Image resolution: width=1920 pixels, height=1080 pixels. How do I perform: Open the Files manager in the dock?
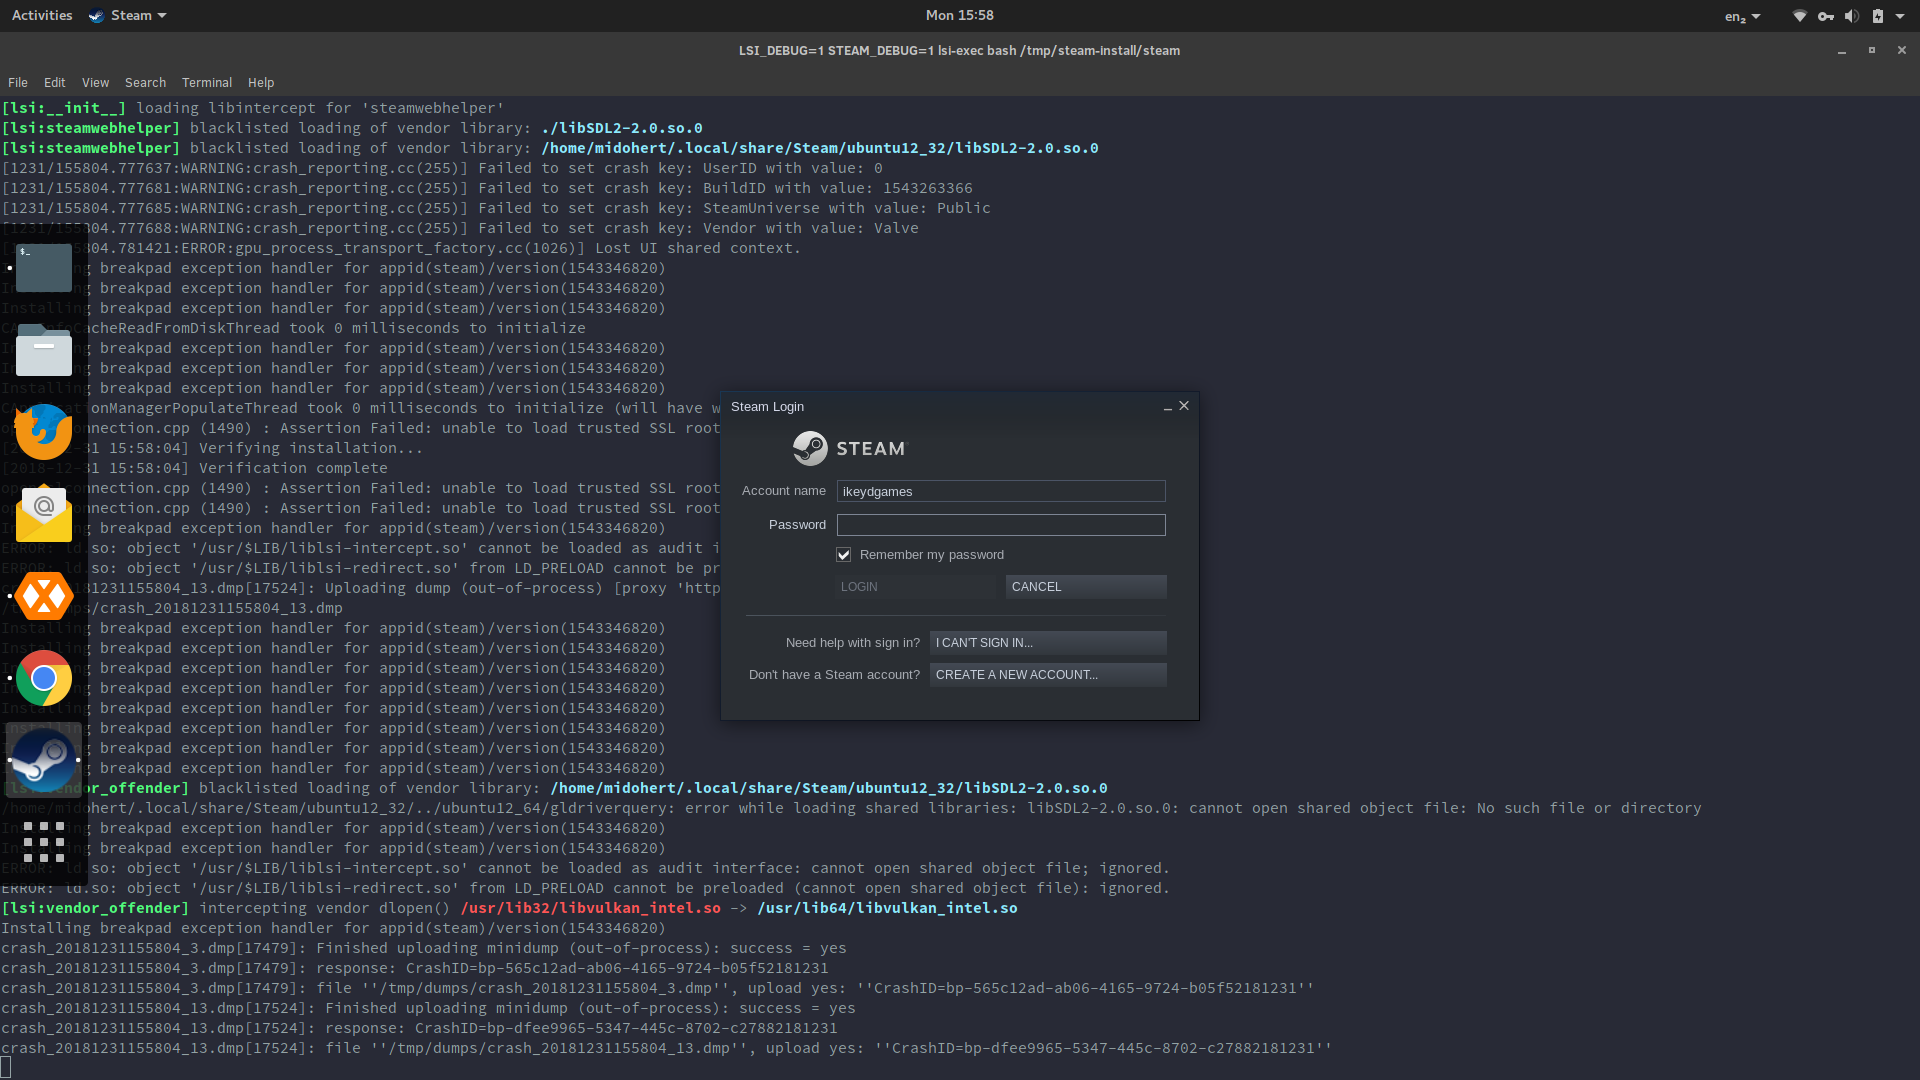point(43,350)
